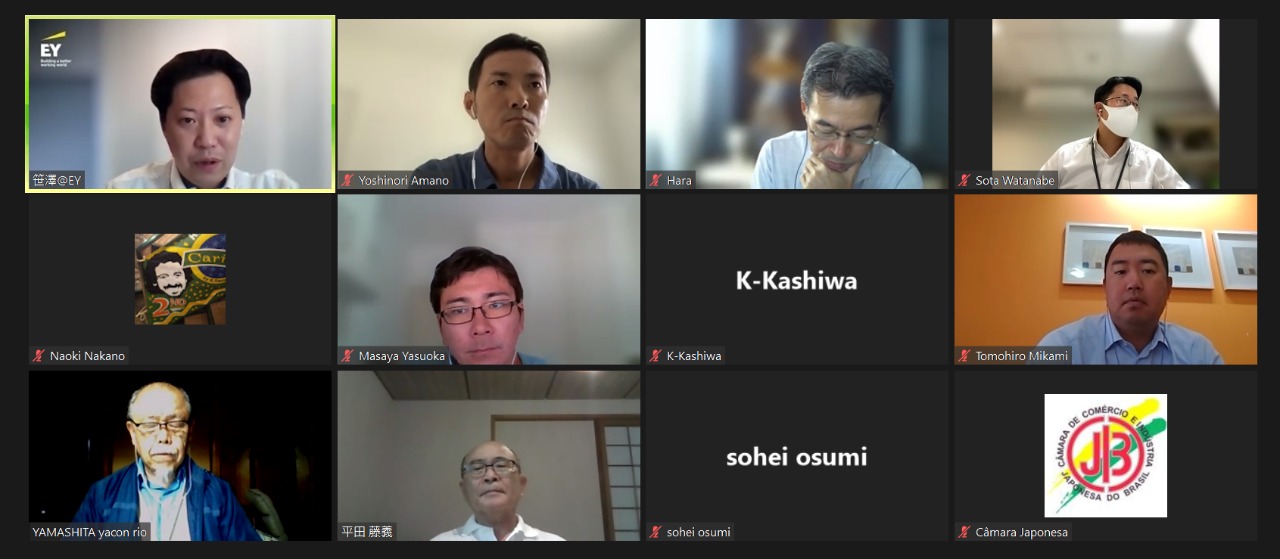Click Naoki Nakano's cartoon profile picture
The width and height of the screenshot is (1280, 559).
pos(180,279)
